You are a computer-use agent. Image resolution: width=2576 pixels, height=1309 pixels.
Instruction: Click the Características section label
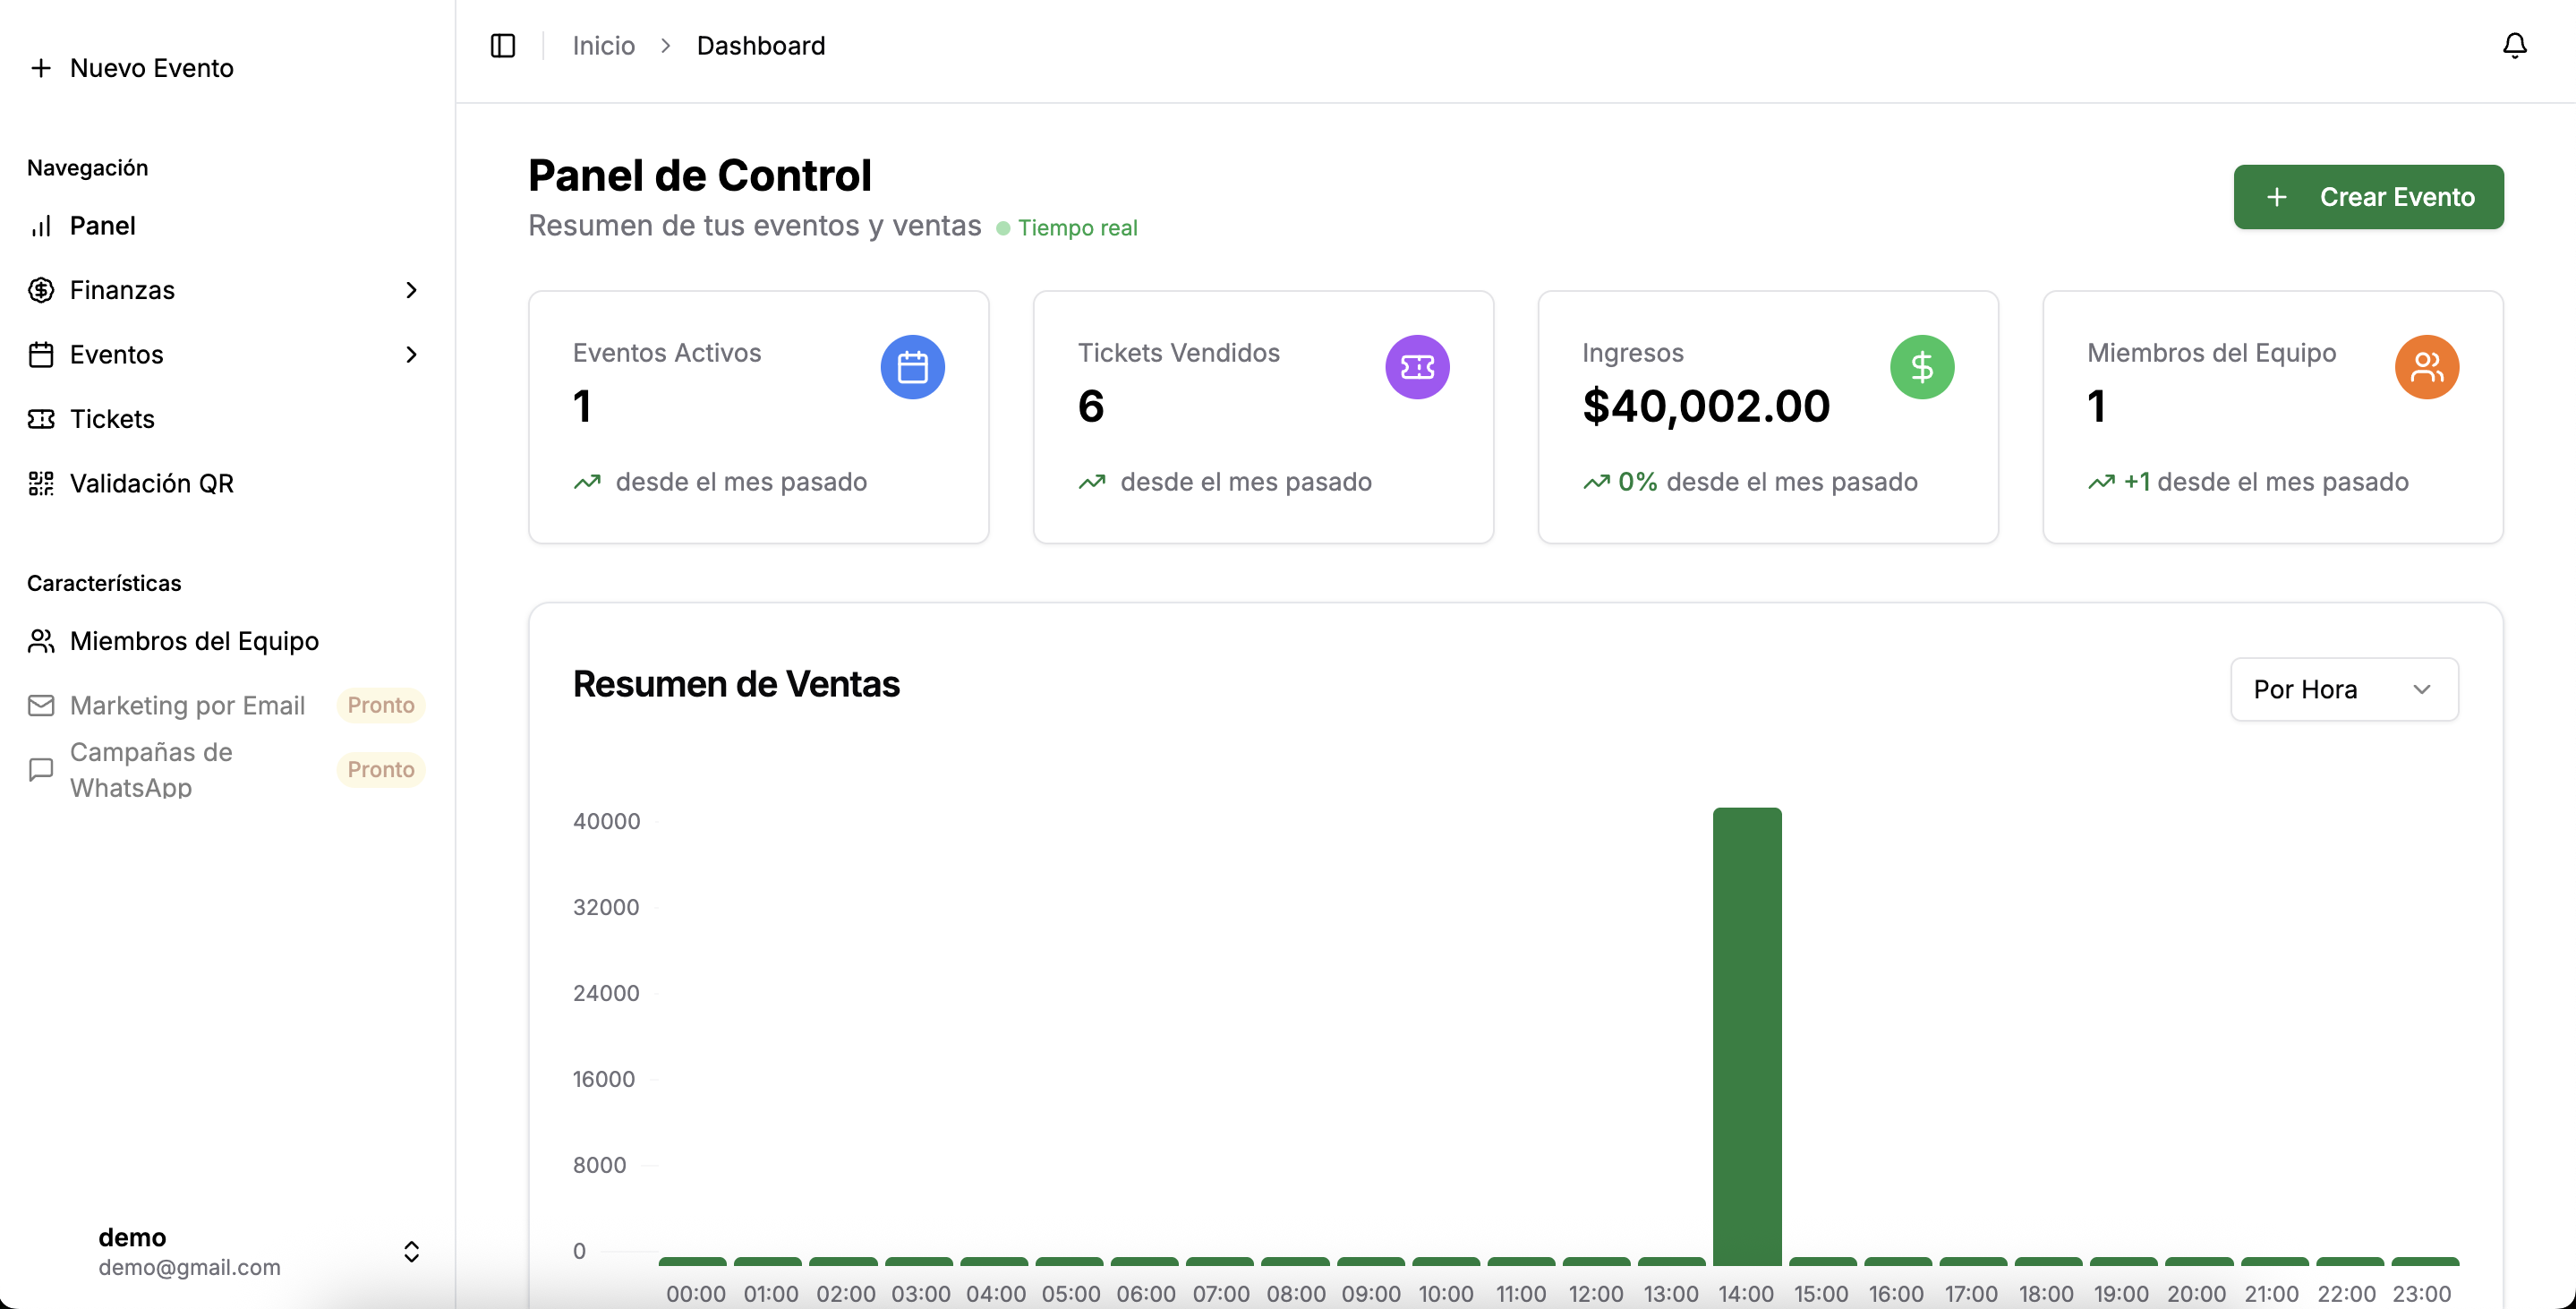click(x=104, y=584)
